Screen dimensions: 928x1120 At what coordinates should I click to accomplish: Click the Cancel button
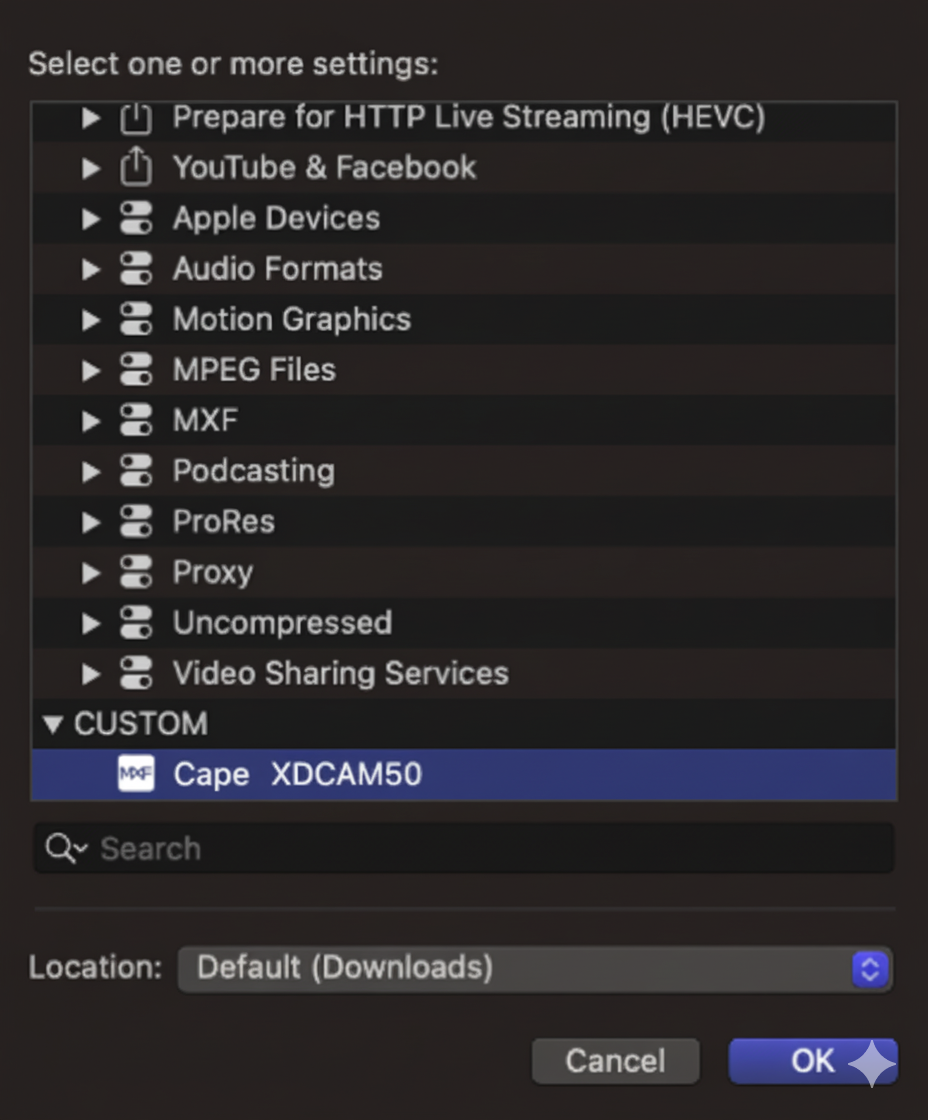[x=615, y=1061]
